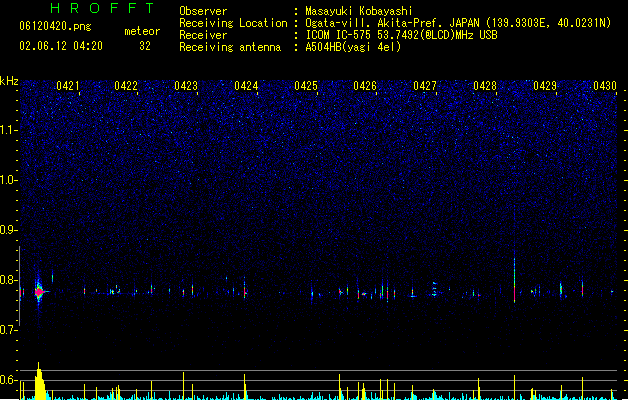Screen dimensions: 629x400
Task: Click the 0422 time marker
Action: click(126, 86)
